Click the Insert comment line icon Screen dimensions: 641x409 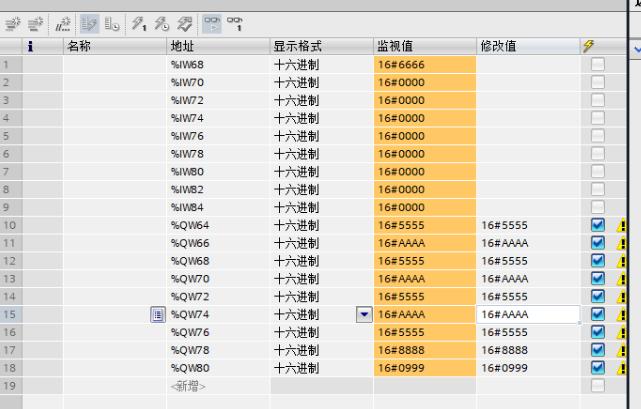click(63, 24)
